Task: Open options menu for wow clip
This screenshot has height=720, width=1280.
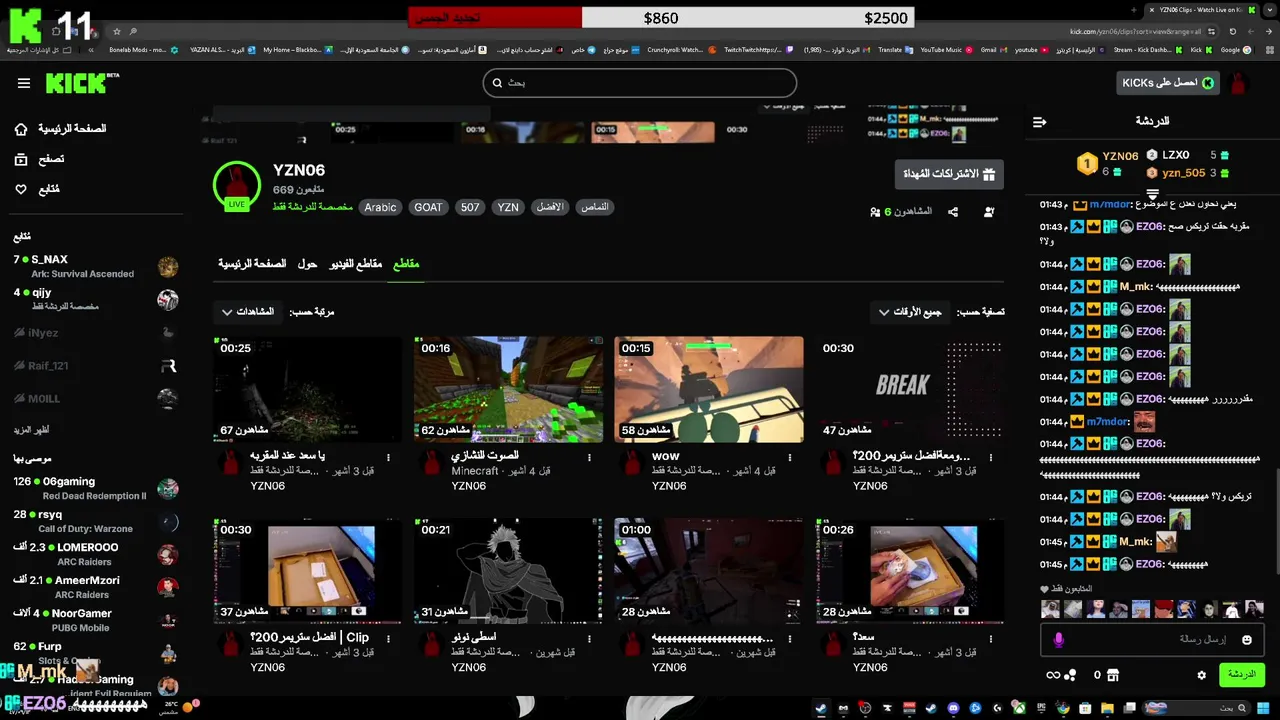Action: point(790,457)
